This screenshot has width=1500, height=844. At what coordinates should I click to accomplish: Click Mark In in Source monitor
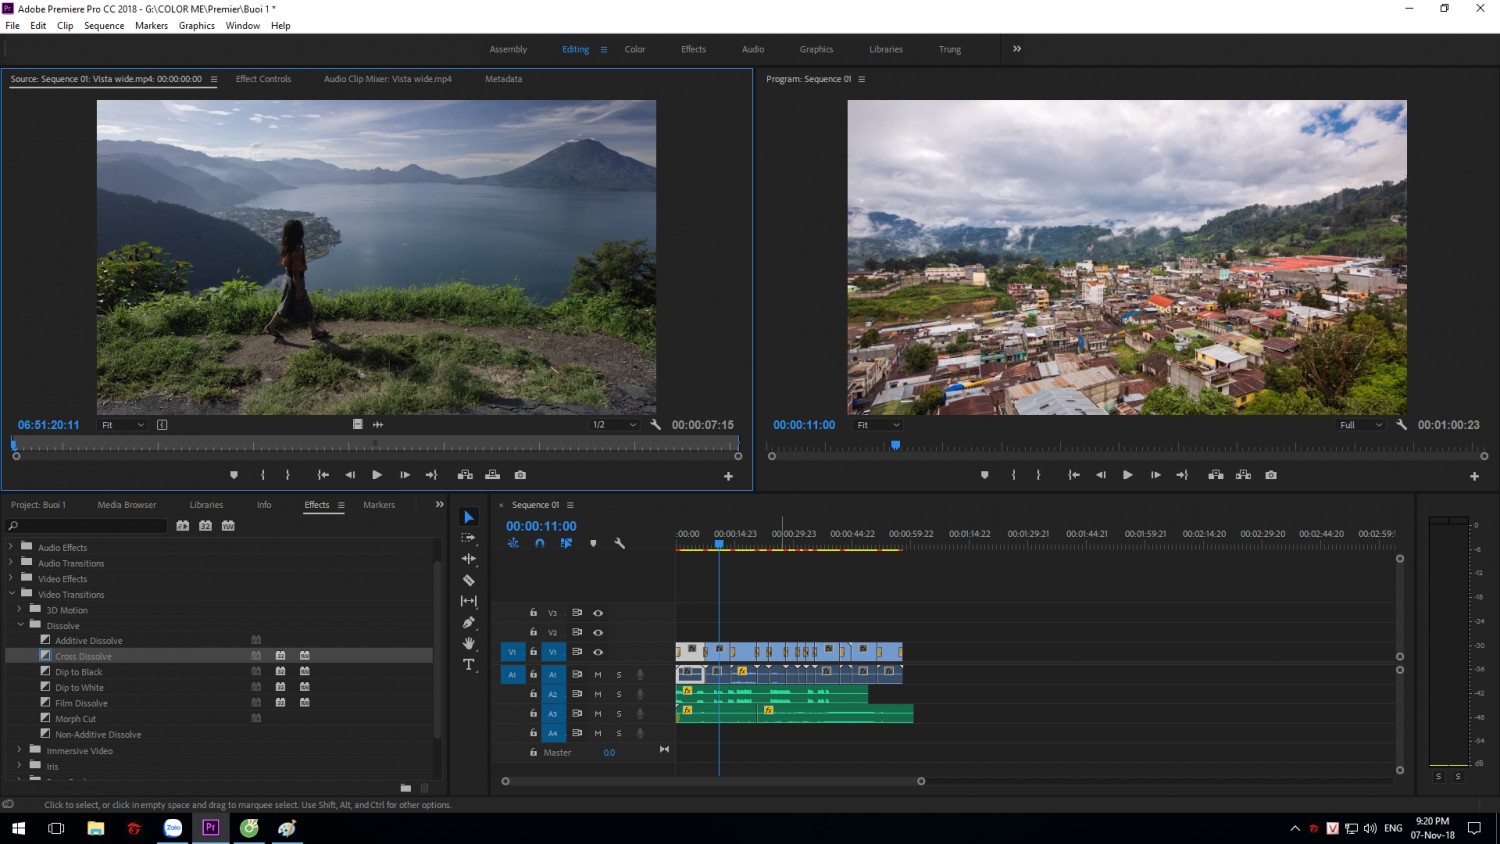click(x=263, y=475)
